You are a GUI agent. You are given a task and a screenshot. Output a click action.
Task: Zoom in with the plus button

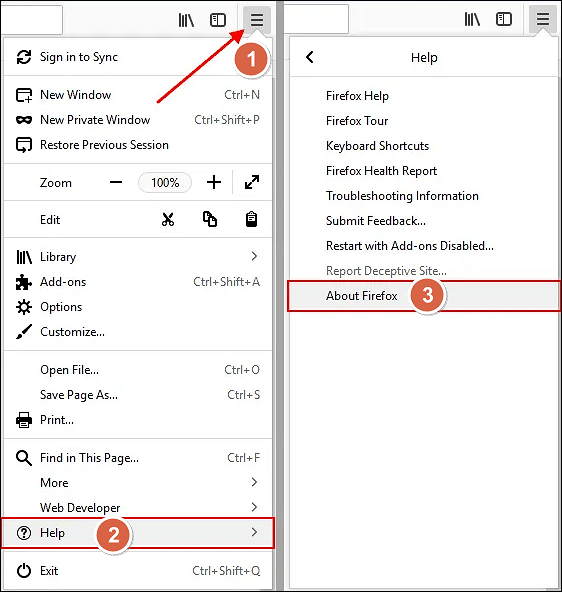214,182
